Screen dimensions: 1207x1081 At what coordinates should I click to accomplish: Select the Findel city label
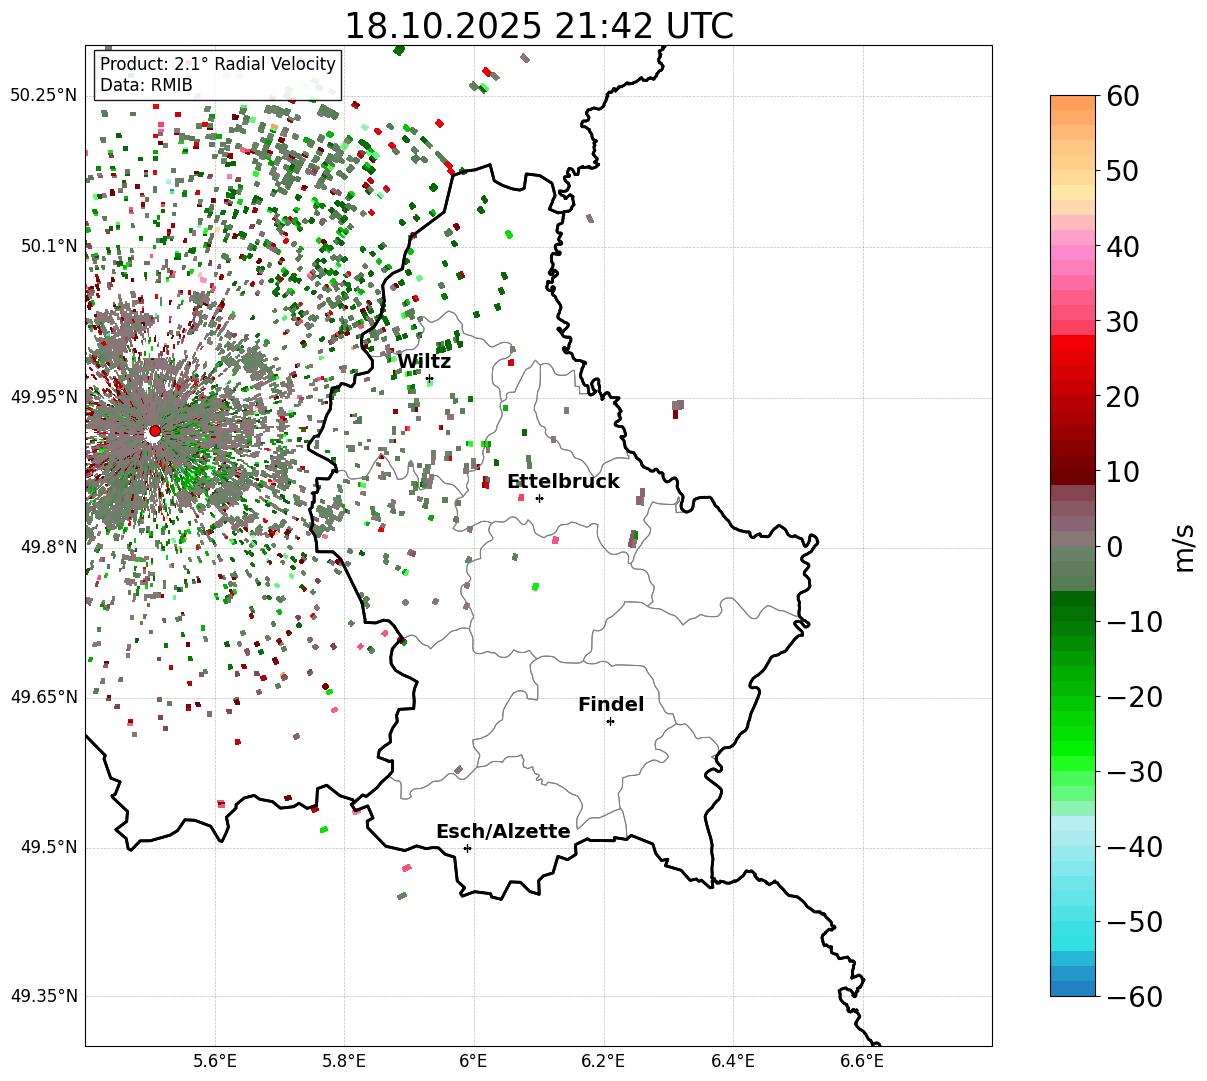coord(611,704)
